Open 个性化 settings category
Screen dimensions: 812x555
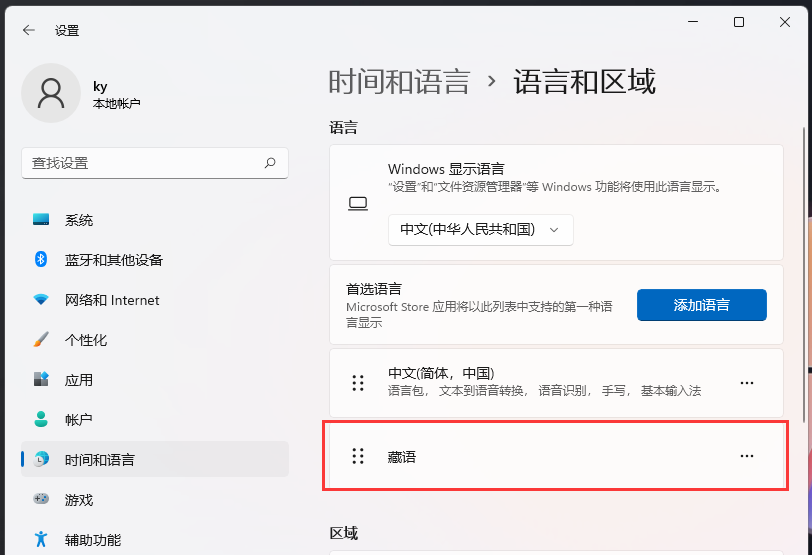155,340
